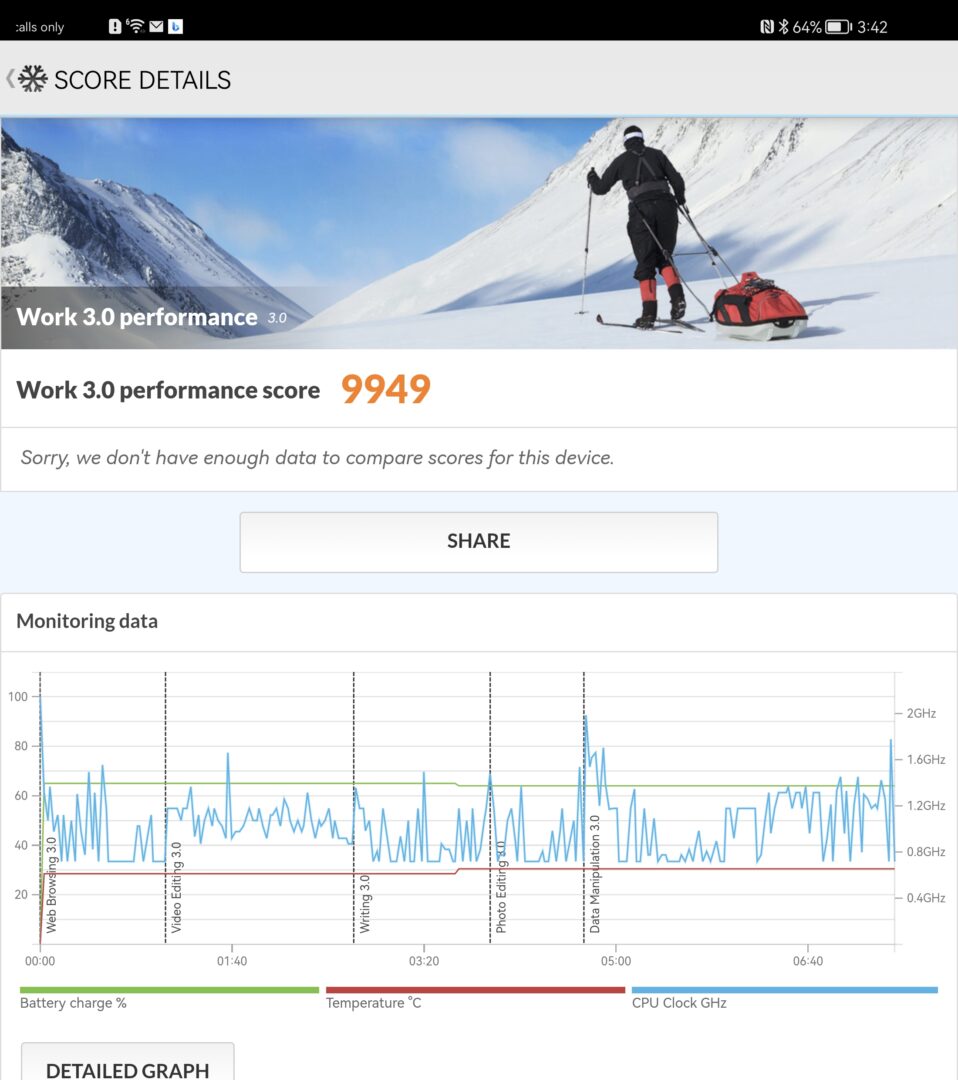Image resolution: width=958 pixels, height=1080 pixels.
Task: Select the Video Editing 3.0 marker line
Action: click(x=166, y=807)
